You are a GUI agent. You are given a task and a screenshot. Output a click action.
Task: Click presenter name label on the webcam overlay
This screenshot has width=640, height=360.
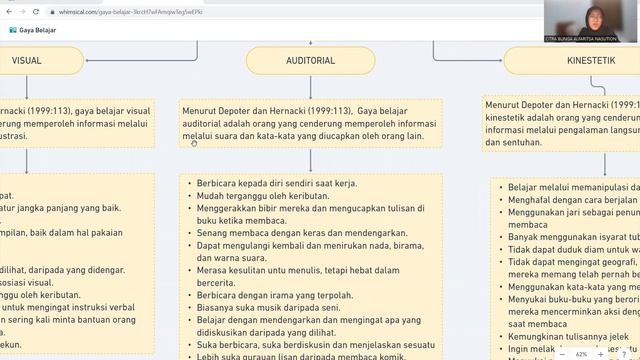point(581,39)
